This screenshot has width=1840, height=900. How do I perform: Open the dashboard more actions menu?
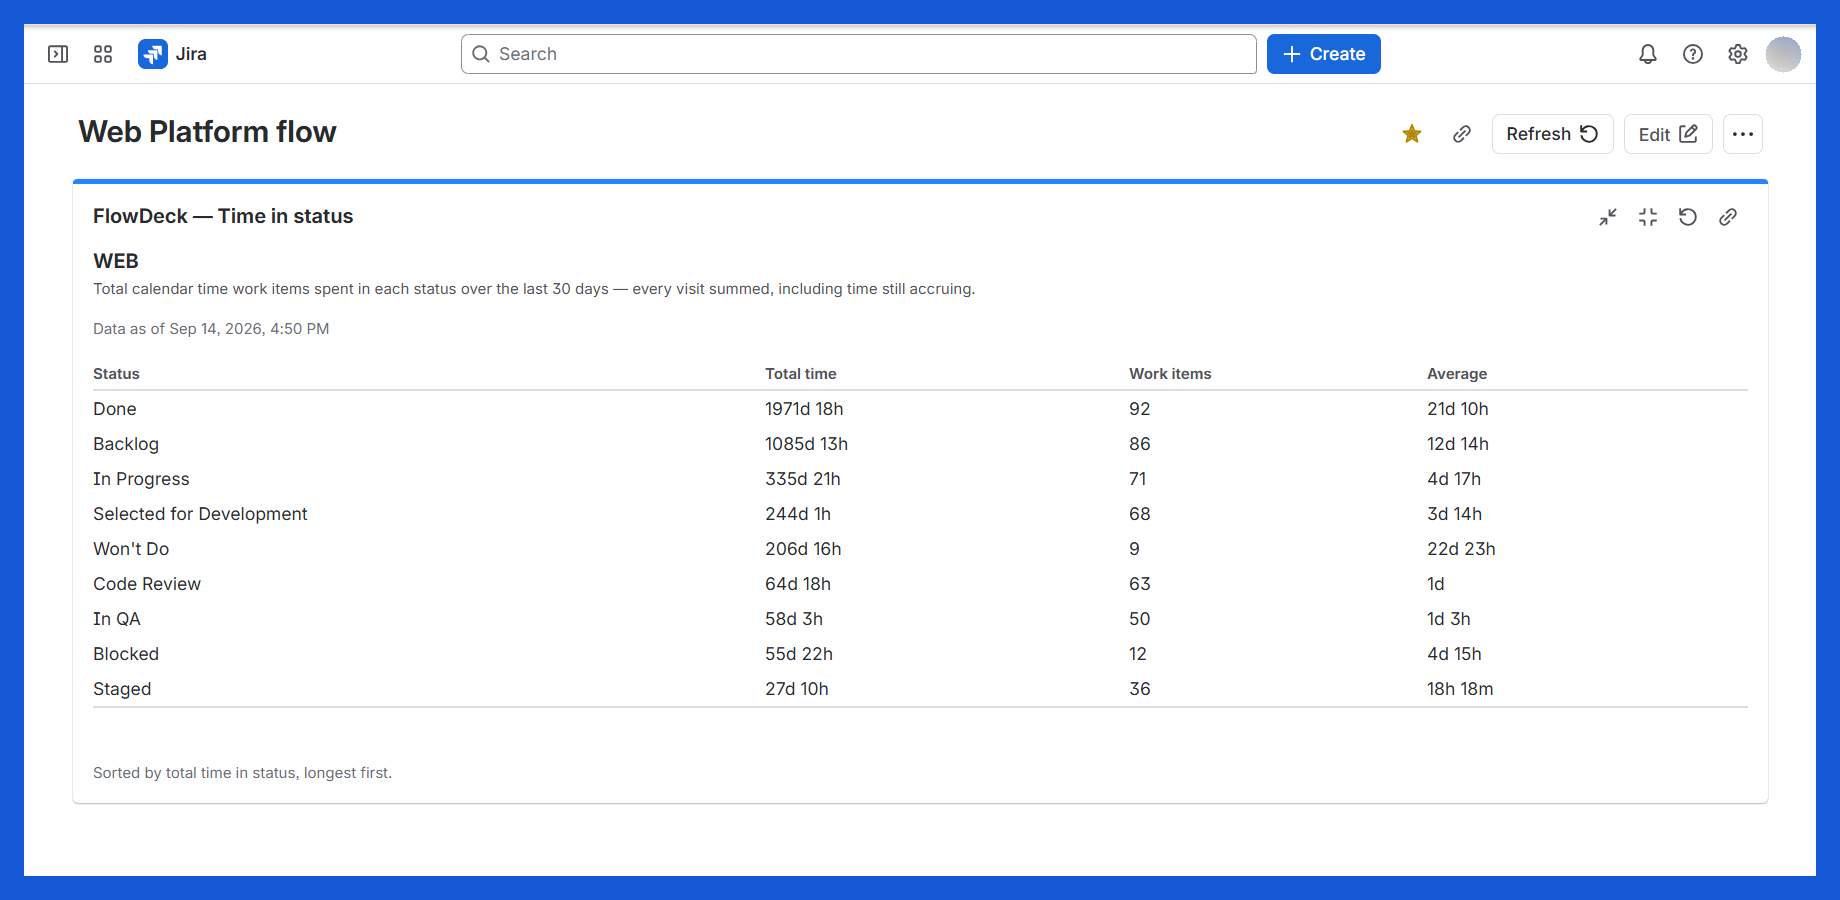(x=1743, y=134)
